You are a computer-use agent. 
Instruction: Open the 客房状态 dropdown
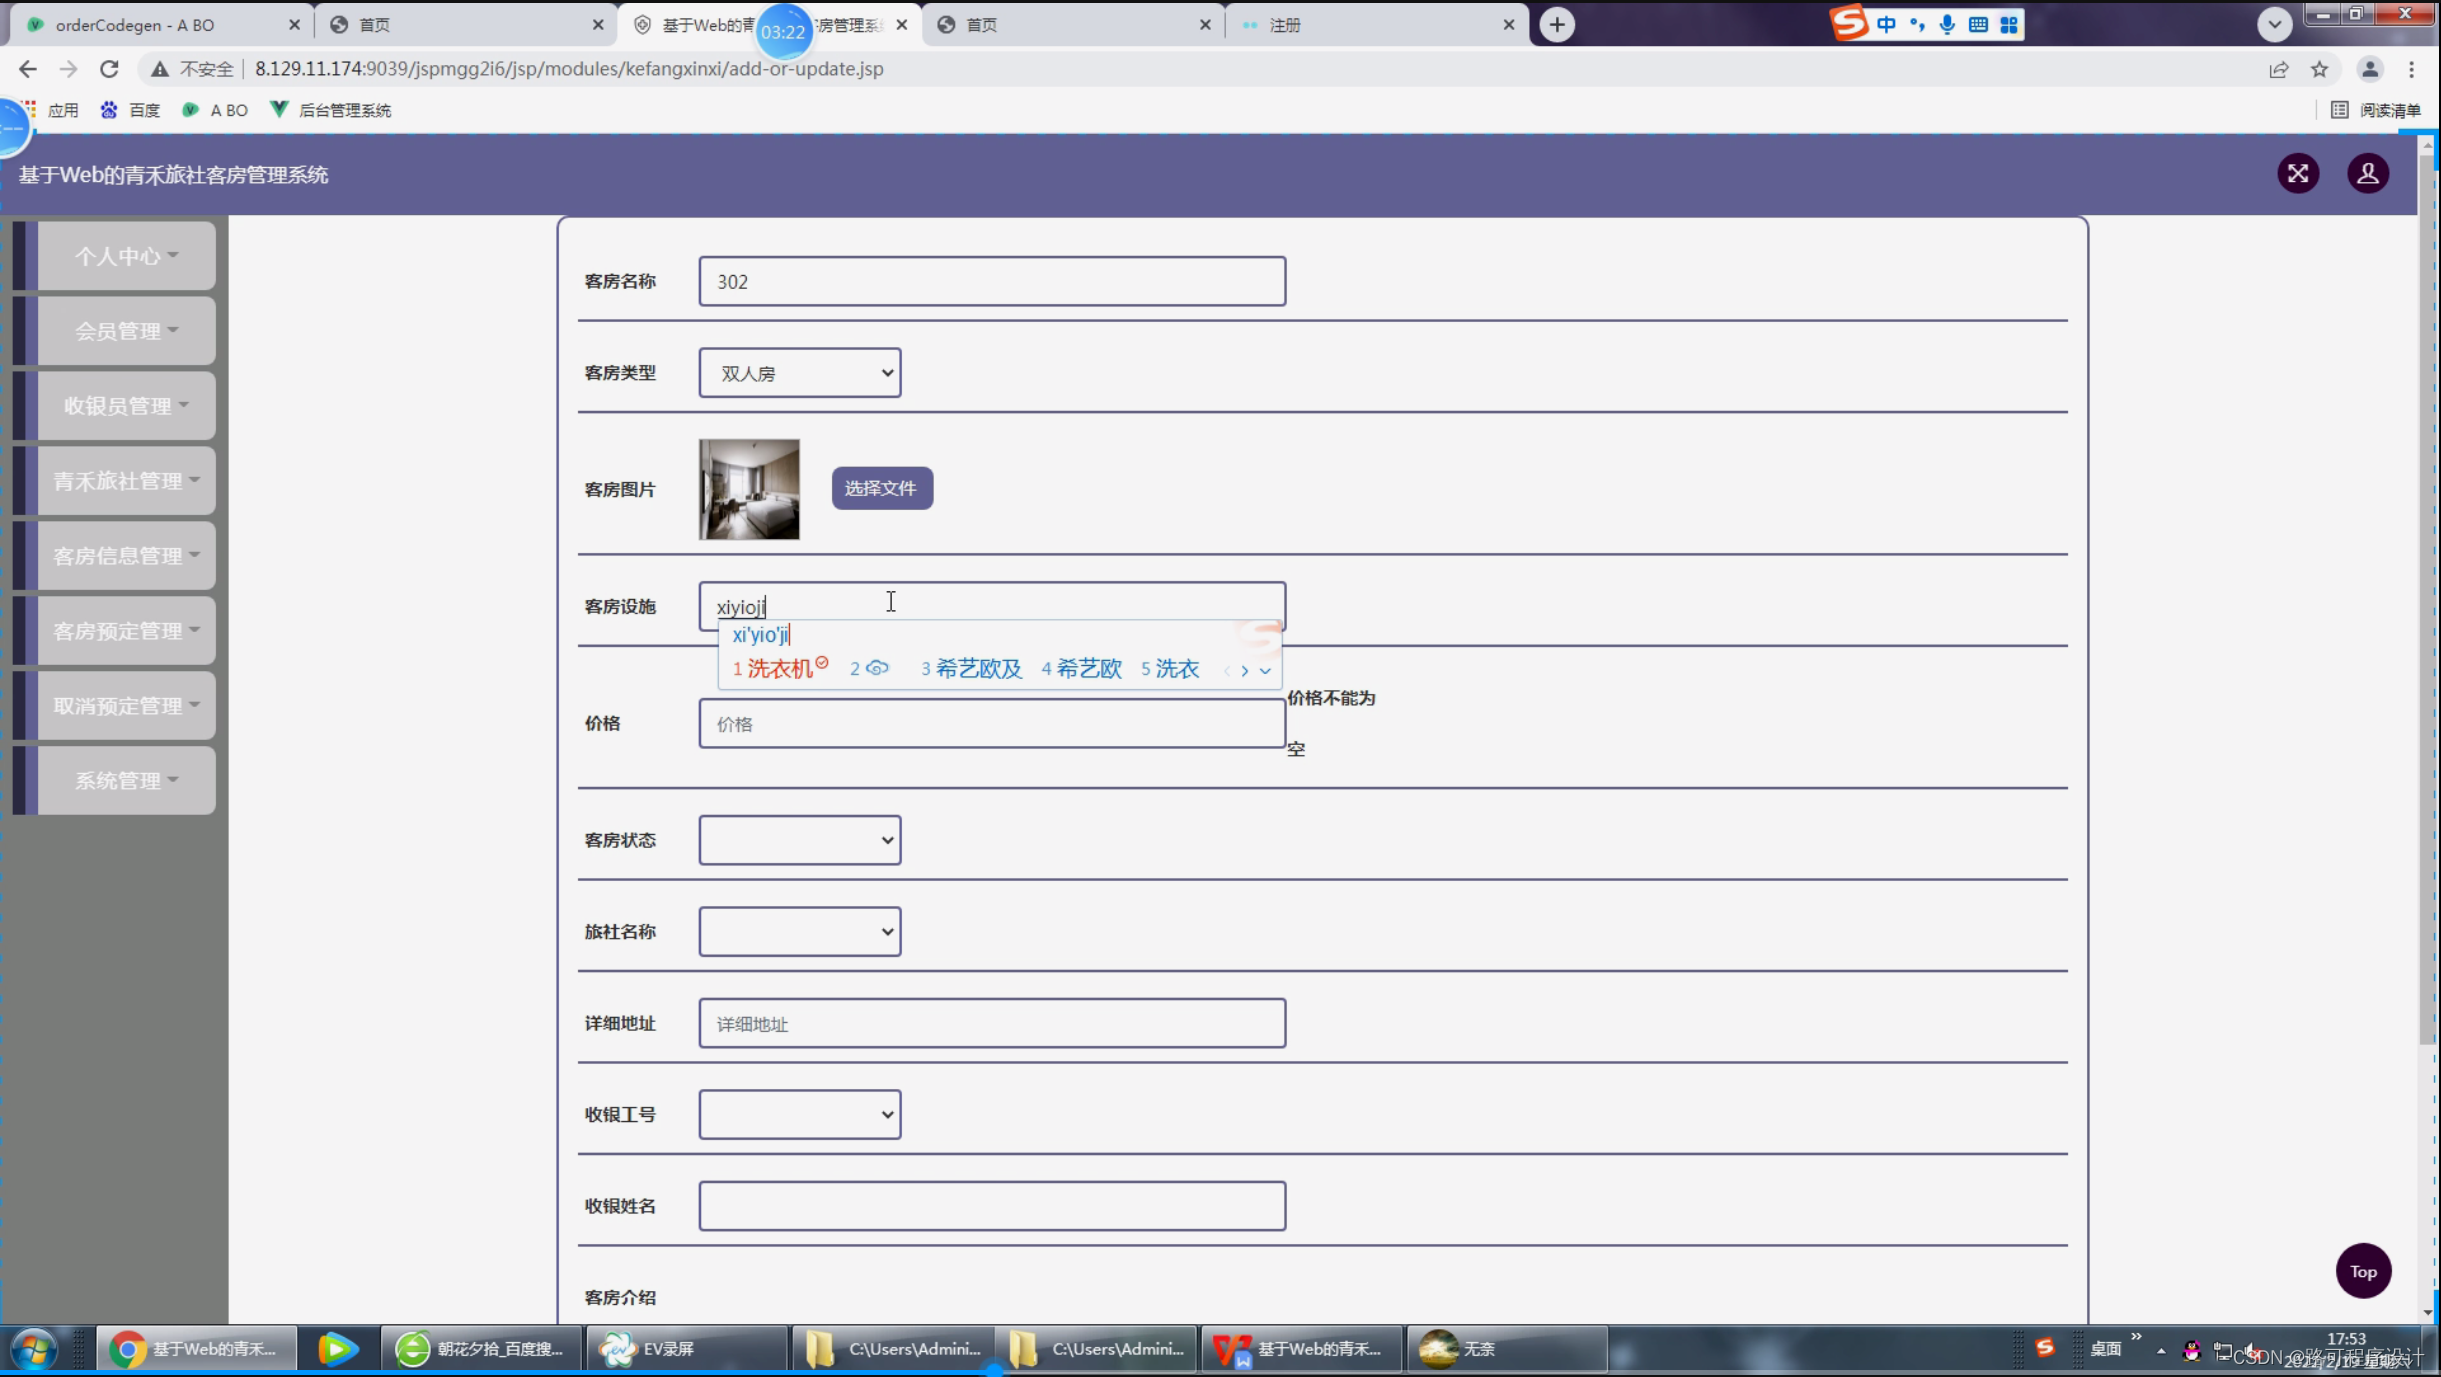tap(799, 840)
